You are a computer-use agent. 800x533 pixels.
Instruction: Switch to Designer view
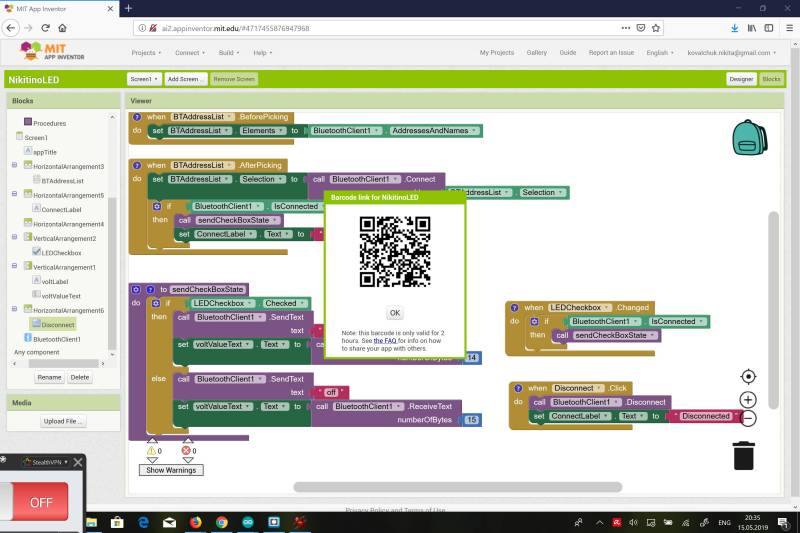click(x=741, y=79)
